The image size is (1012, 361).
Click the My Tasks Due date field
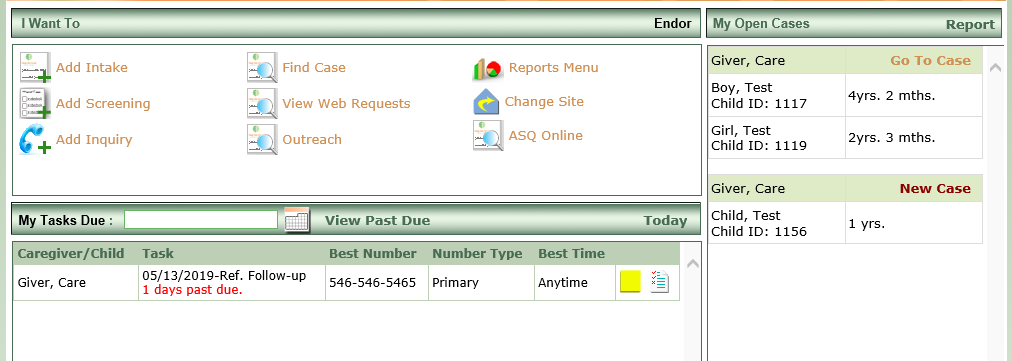point(201,220)
